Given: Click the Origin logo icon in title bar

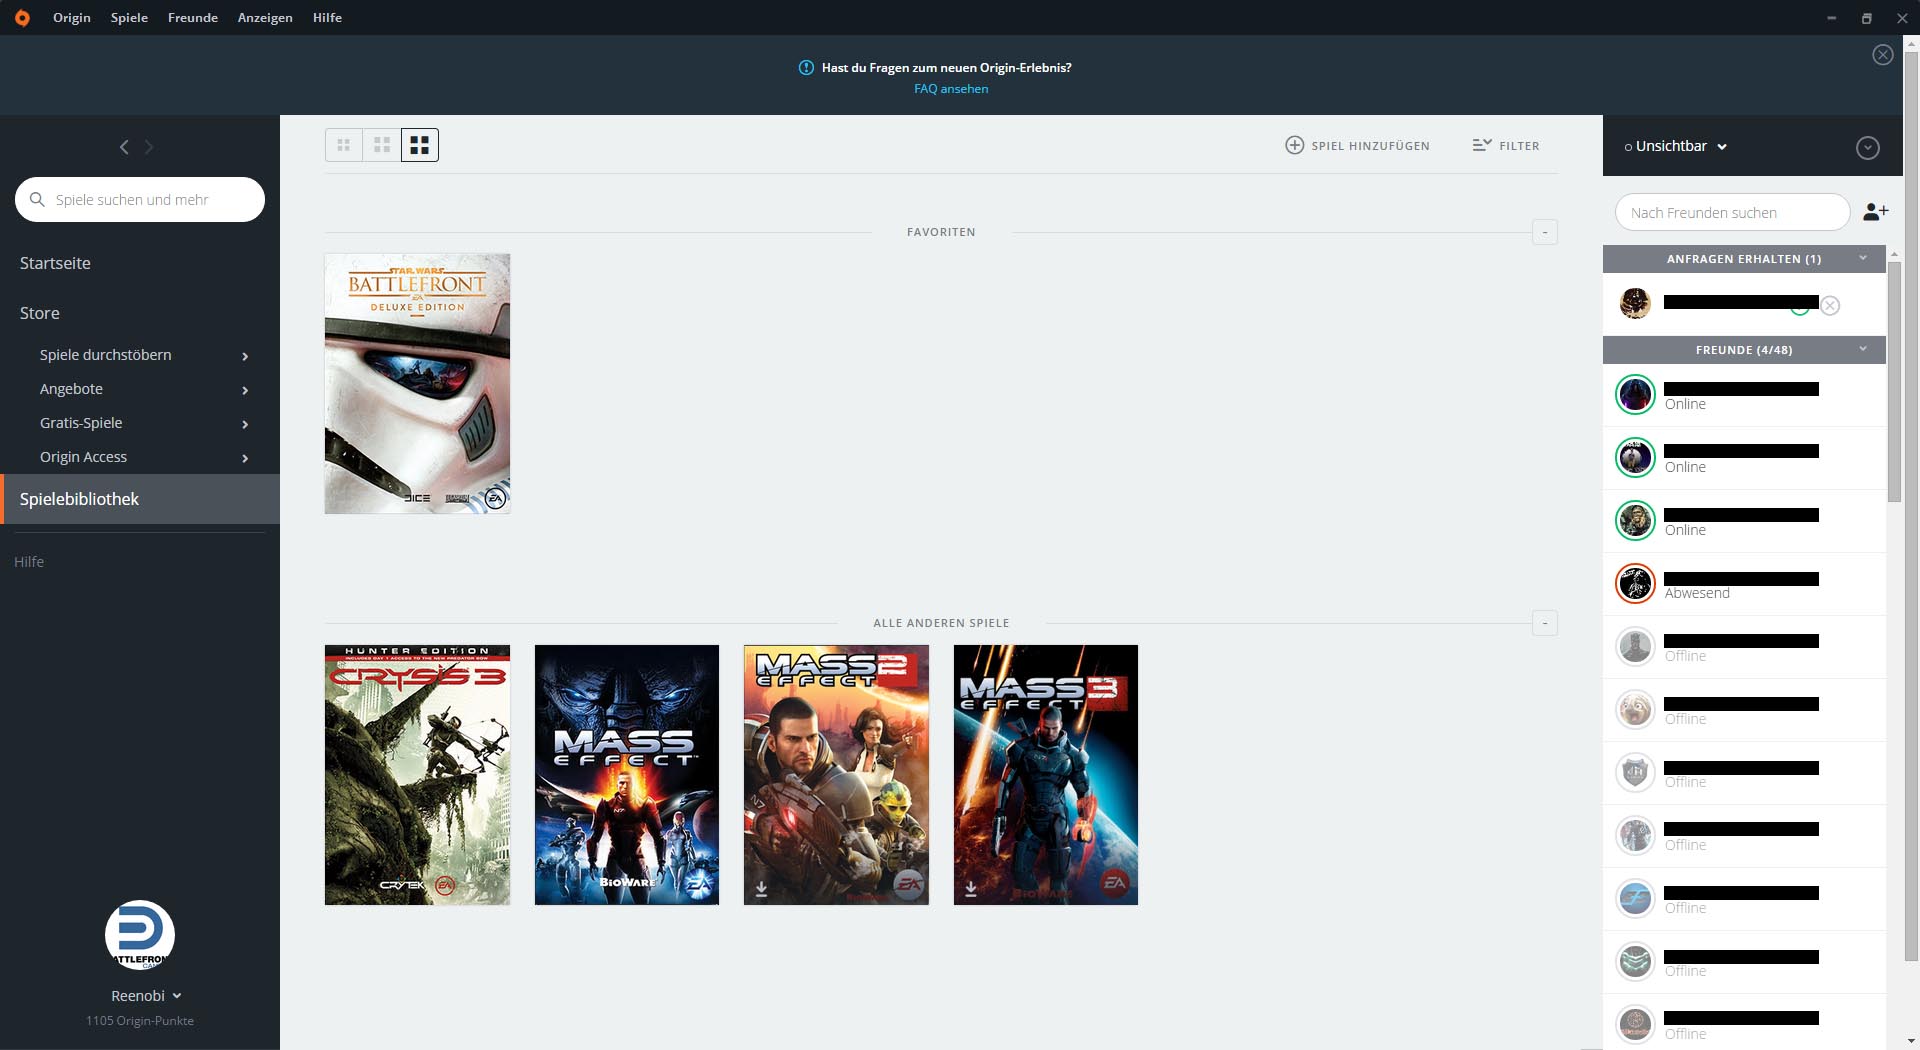Looking at the screenshot, I should [x=22, y=18].
